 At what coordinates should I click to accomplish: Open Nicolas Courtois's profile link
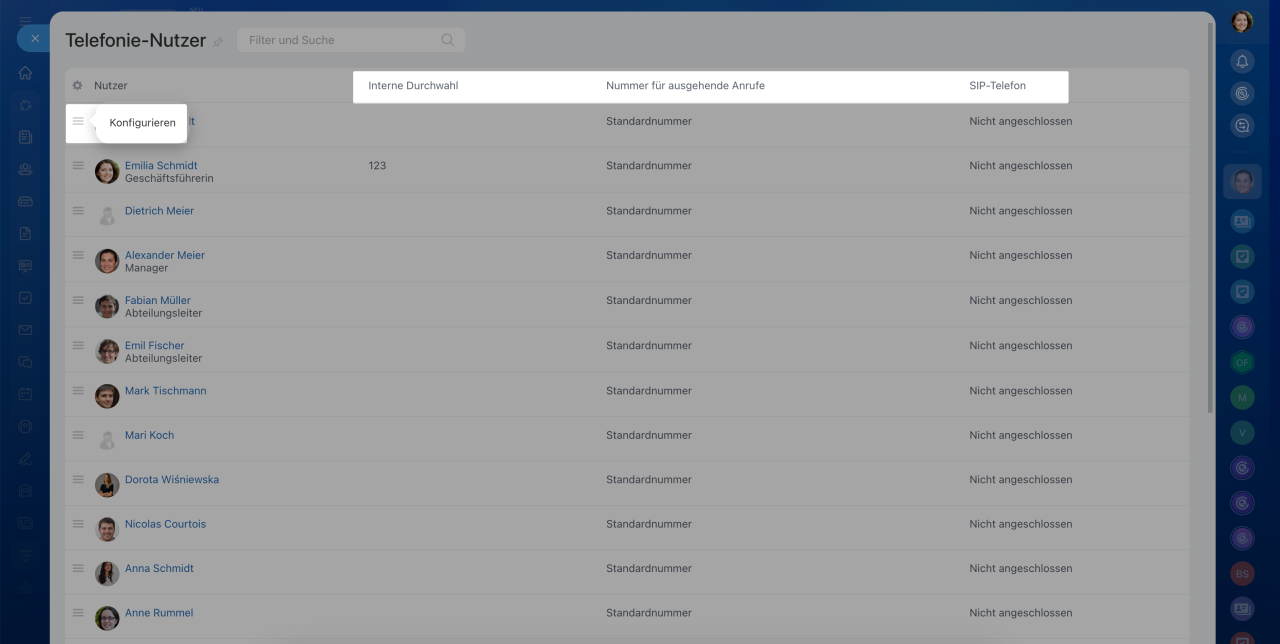[165, 523]
